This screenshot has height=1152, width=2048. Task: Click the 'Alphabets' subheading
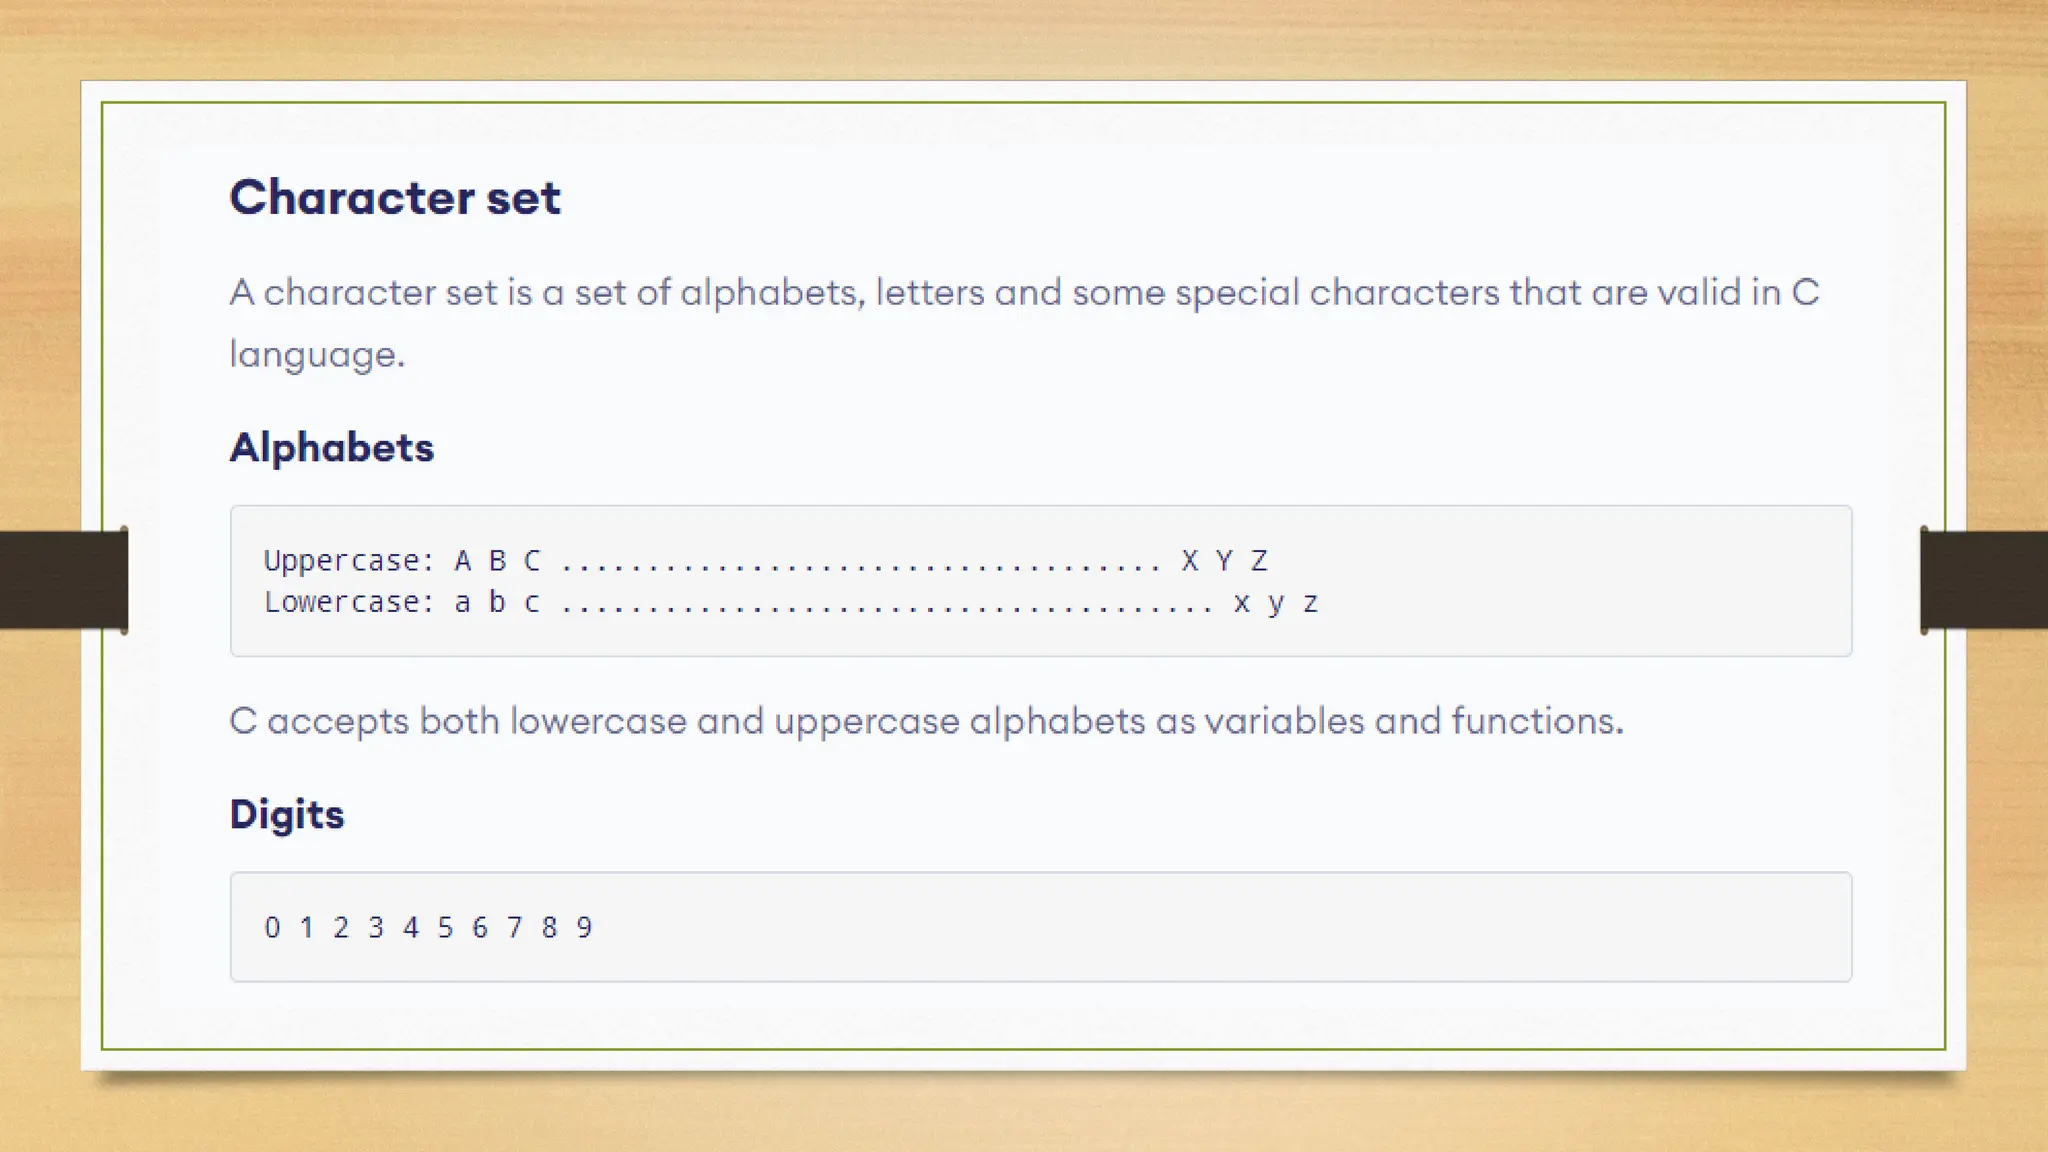pyautogui.click(x=332, y=447)
